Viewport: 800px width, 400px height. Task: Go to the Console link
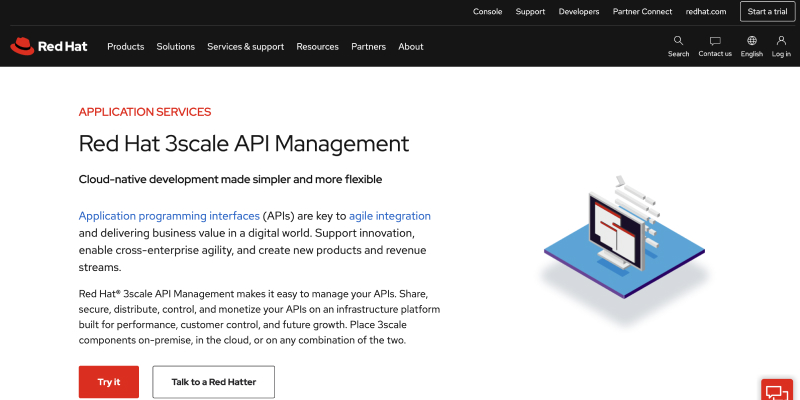[x=487, y=11]
